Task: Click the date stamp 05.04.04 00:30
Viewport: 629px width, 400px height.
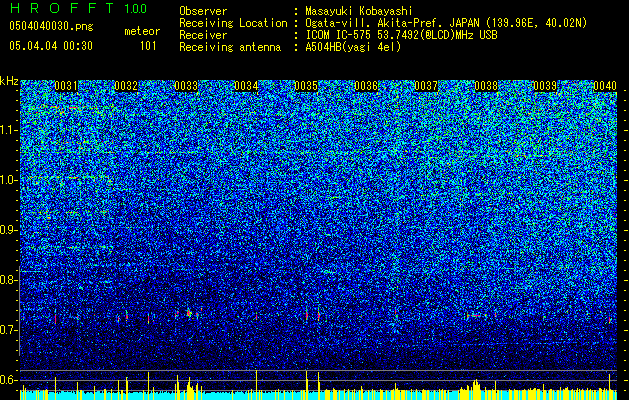Action: coord(51,46)
